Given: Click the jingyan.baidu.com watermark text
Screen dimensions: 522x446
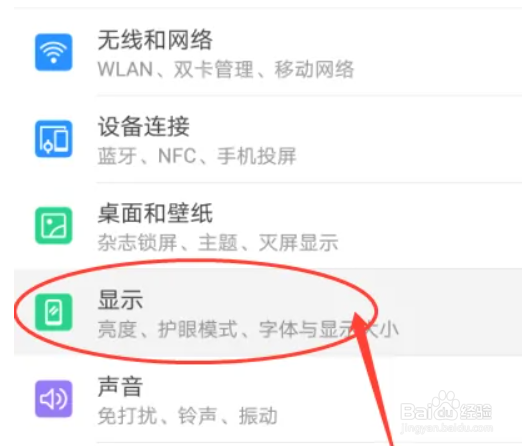Looking at the screenshot, I should pyautogui.click(x=447, y=428).
